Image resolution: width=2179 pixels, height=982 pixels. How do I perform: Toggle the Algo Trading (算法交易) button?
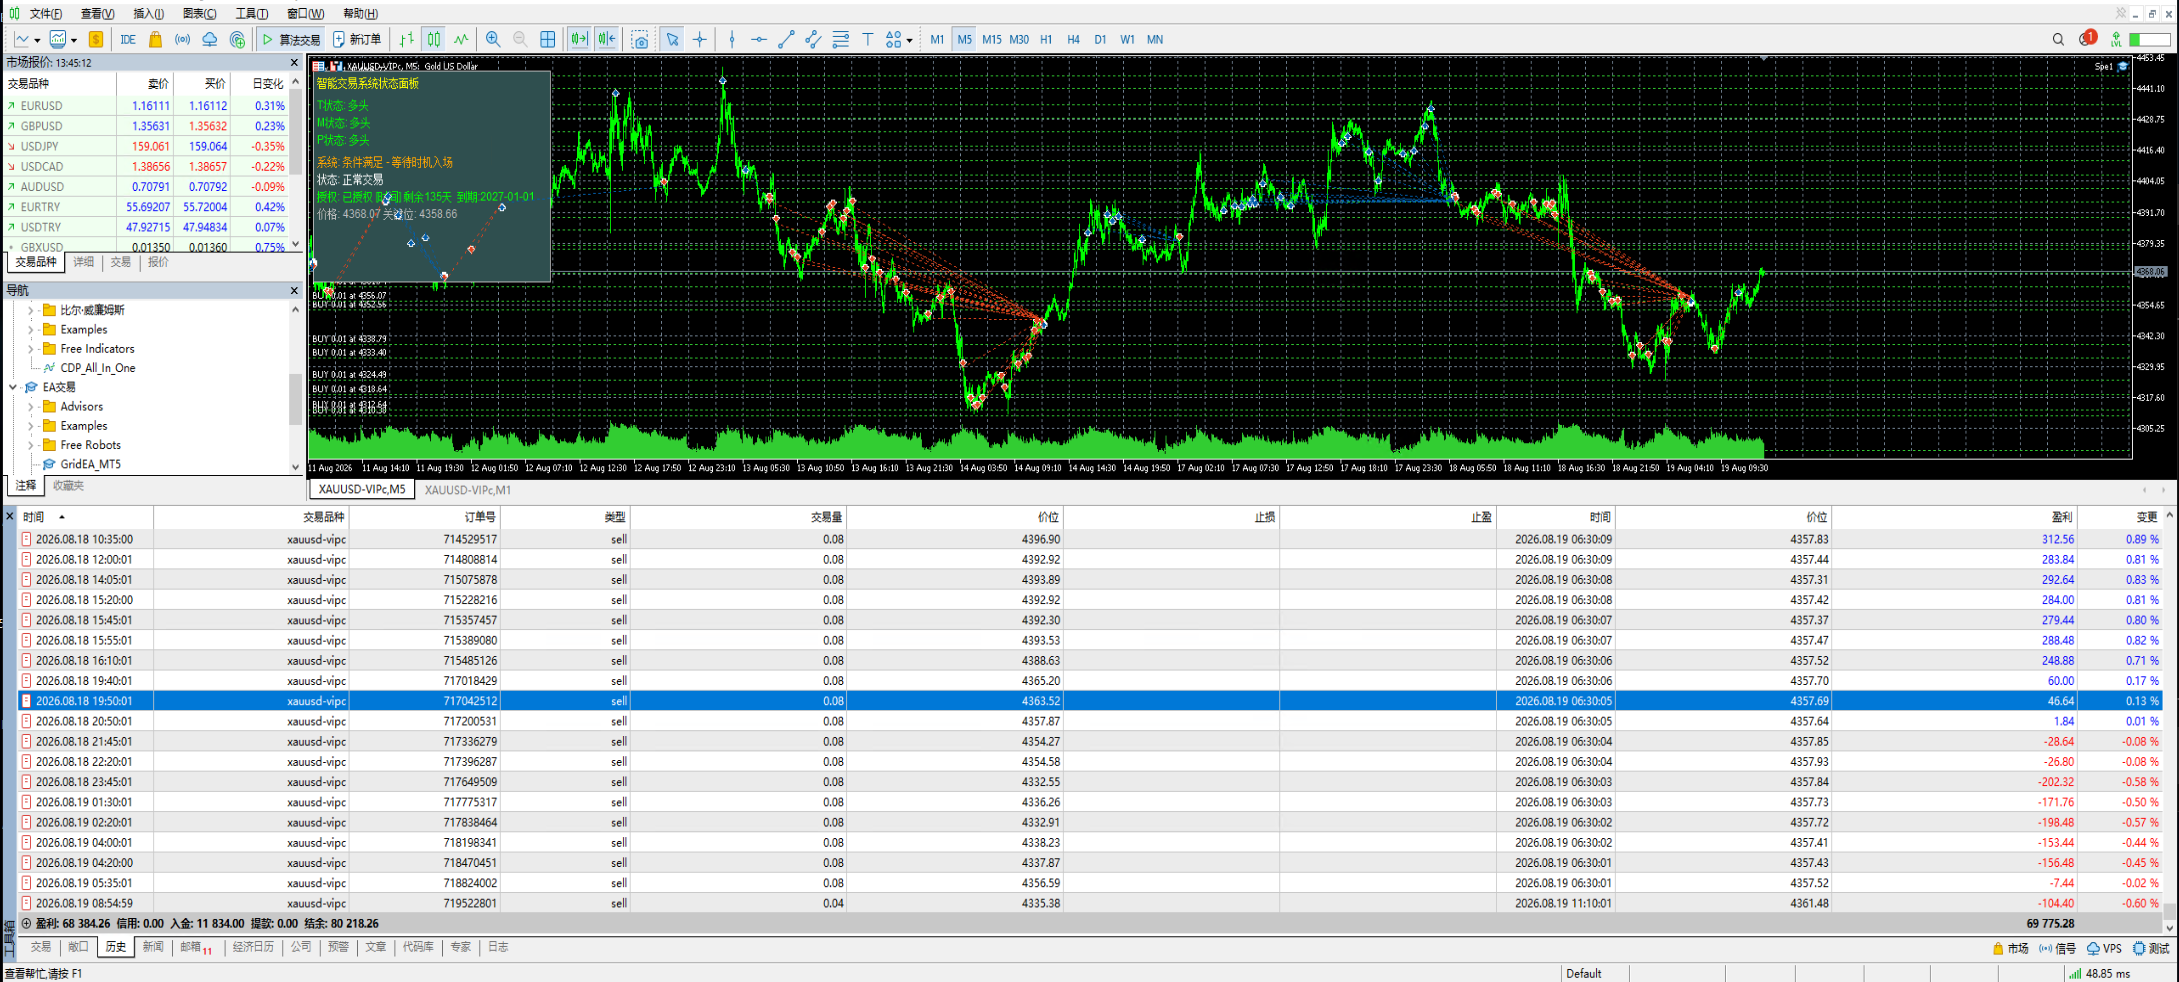tap(291, 40)
